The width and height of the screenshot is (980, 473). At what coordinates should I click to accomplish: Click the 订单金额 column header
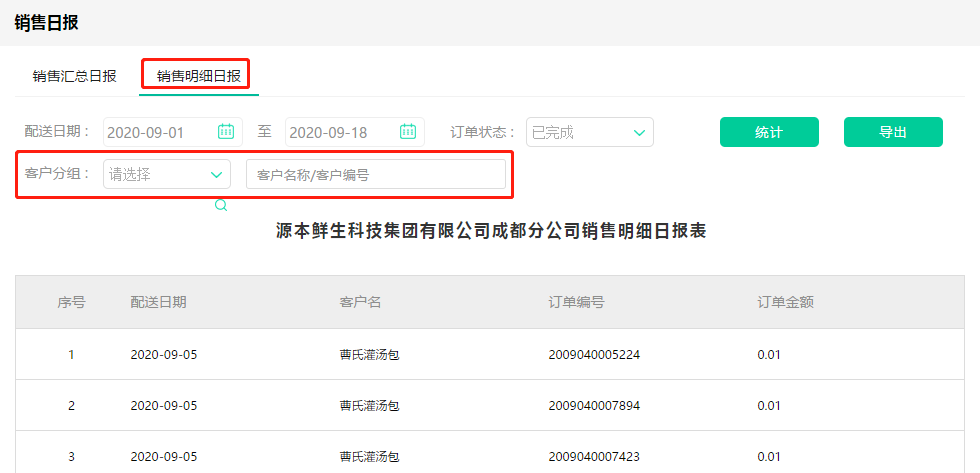(785, 302)
